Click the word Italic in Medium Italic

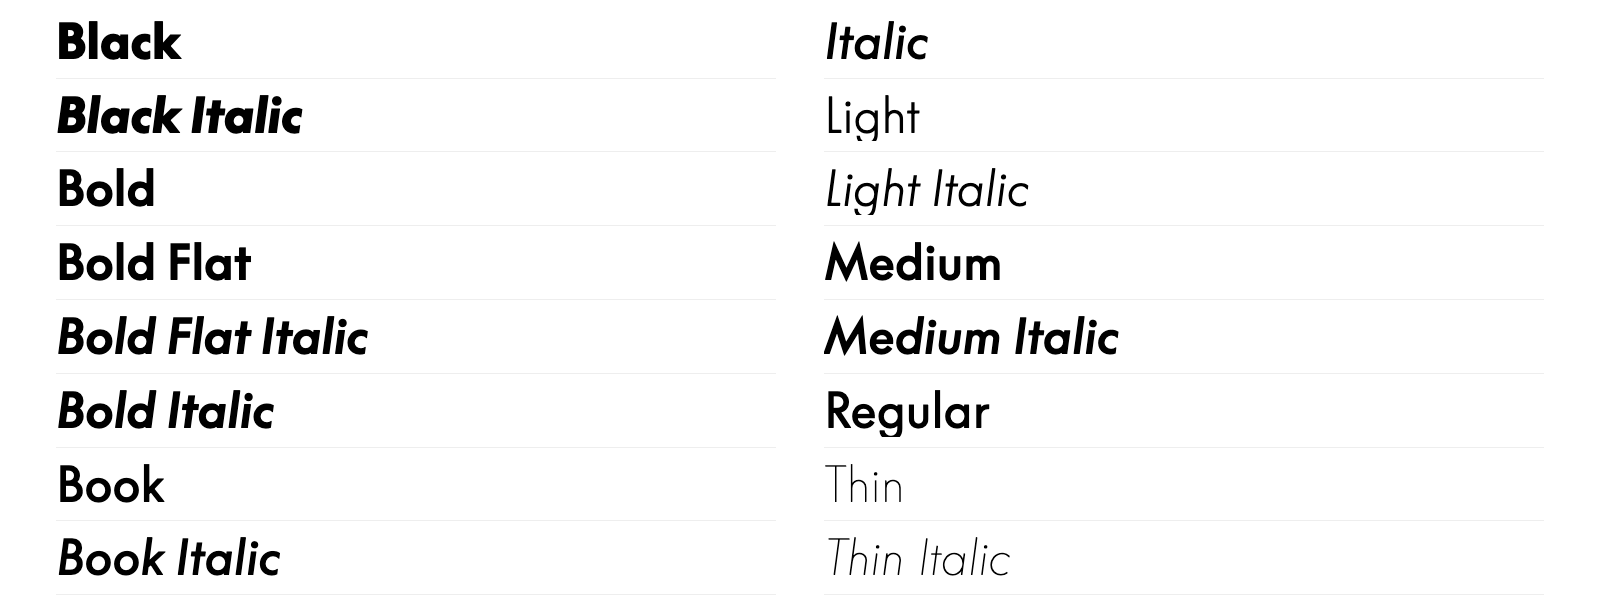1066,337
